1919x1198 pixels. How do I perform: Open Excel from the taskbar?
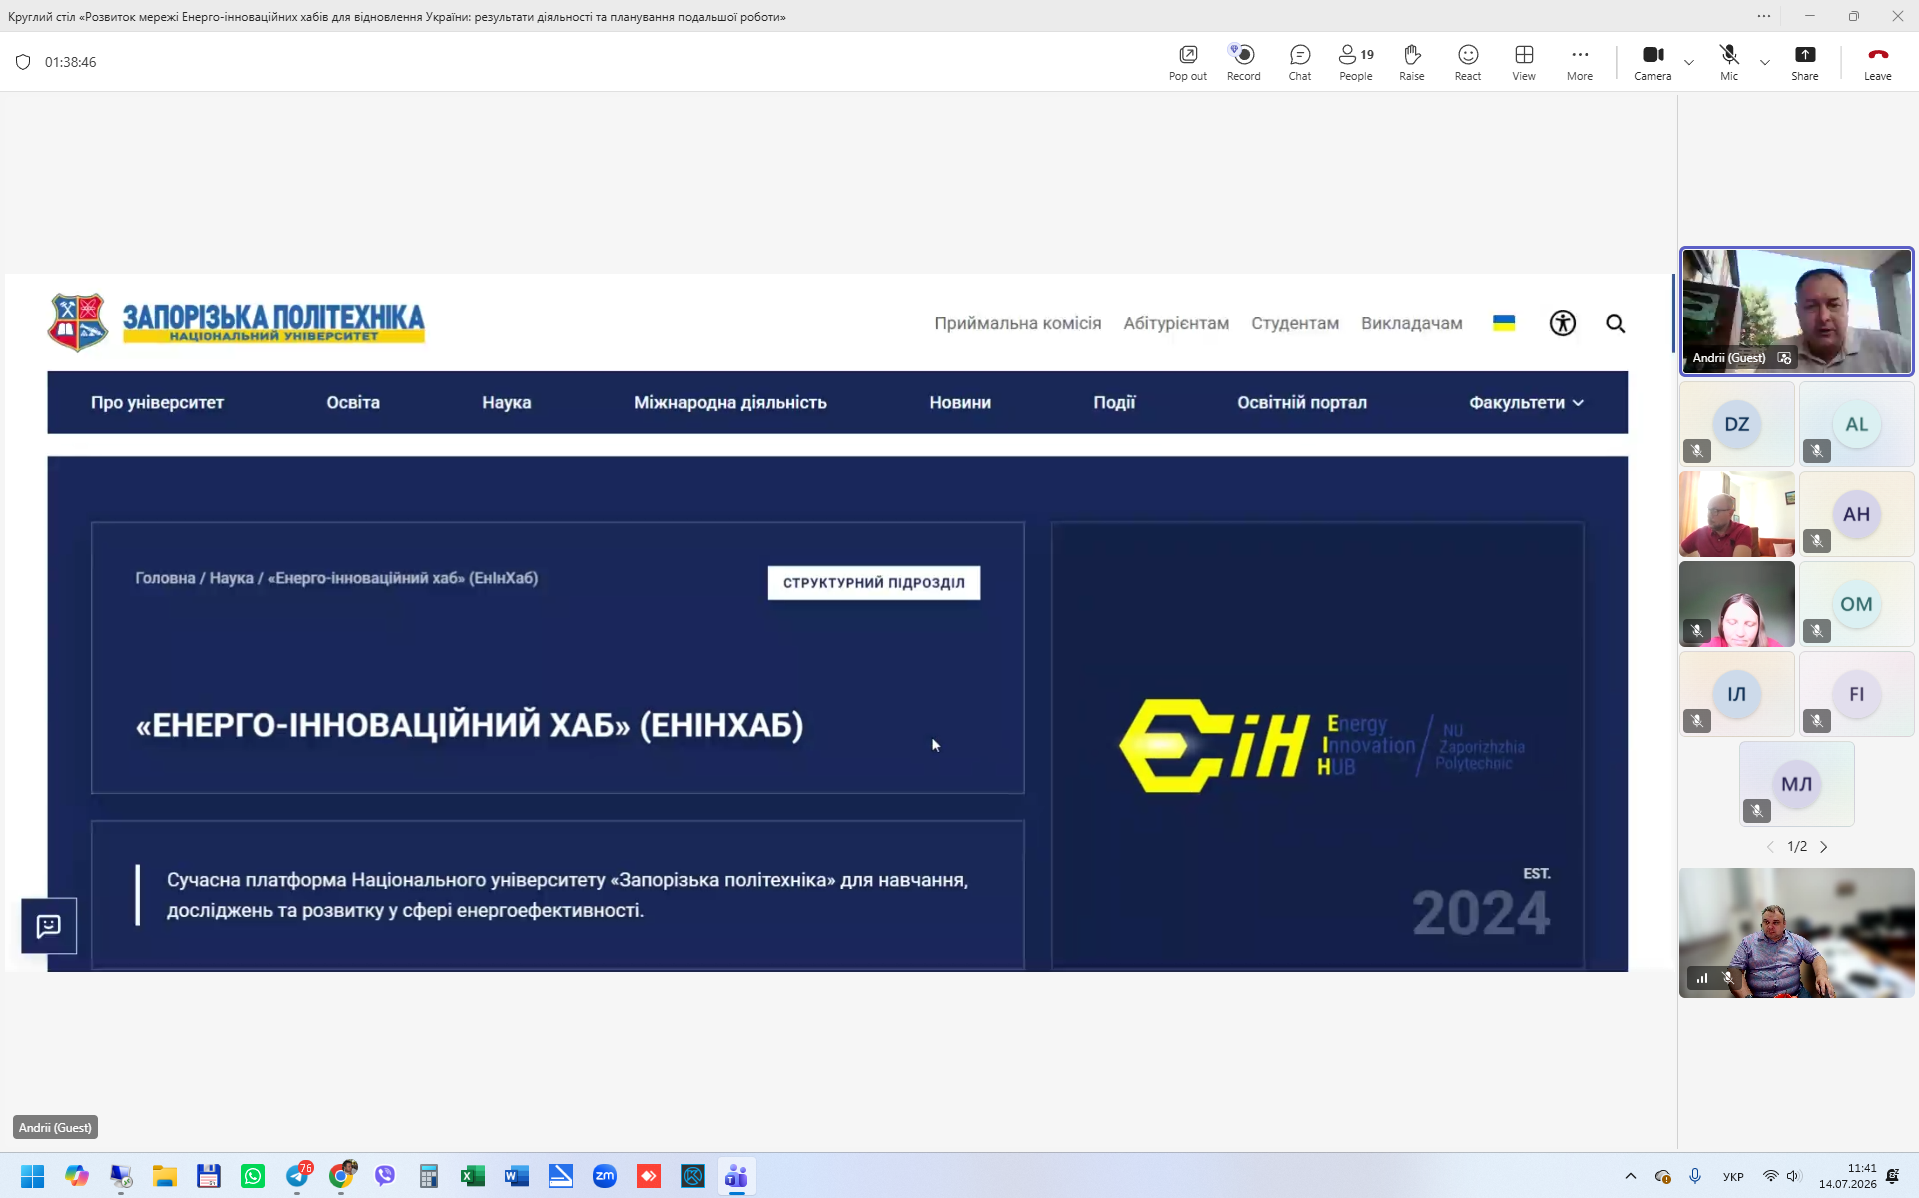point(472,1176)
